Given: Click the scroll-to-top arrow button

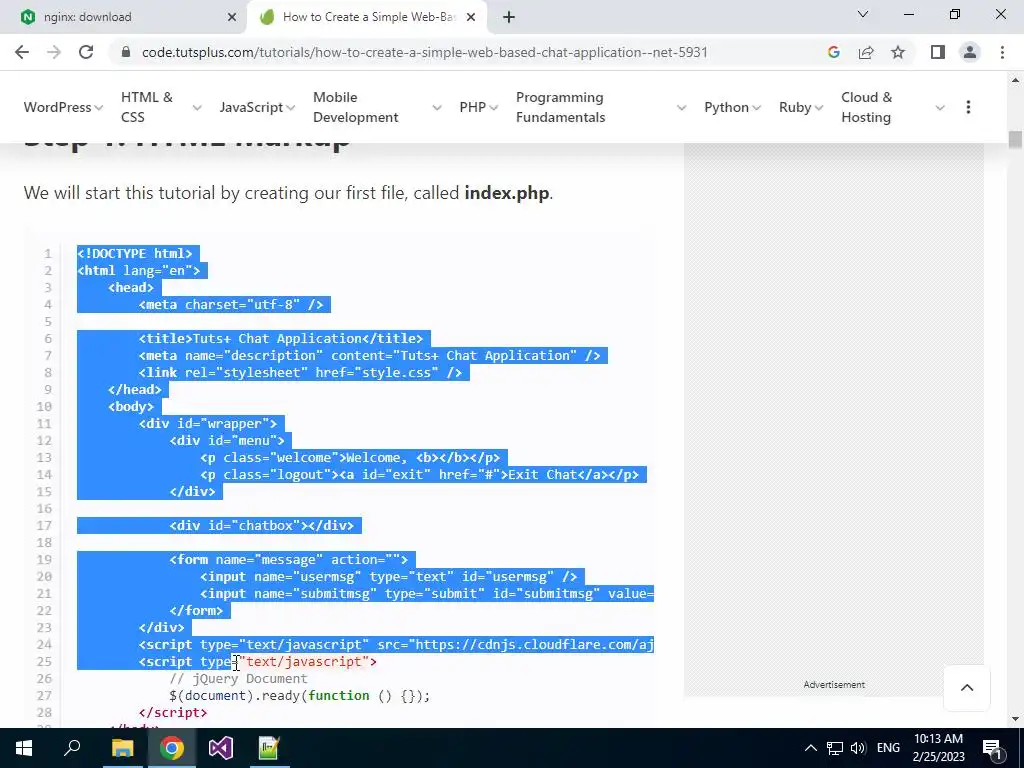Looking at the screenshot, I should (967, 688).
